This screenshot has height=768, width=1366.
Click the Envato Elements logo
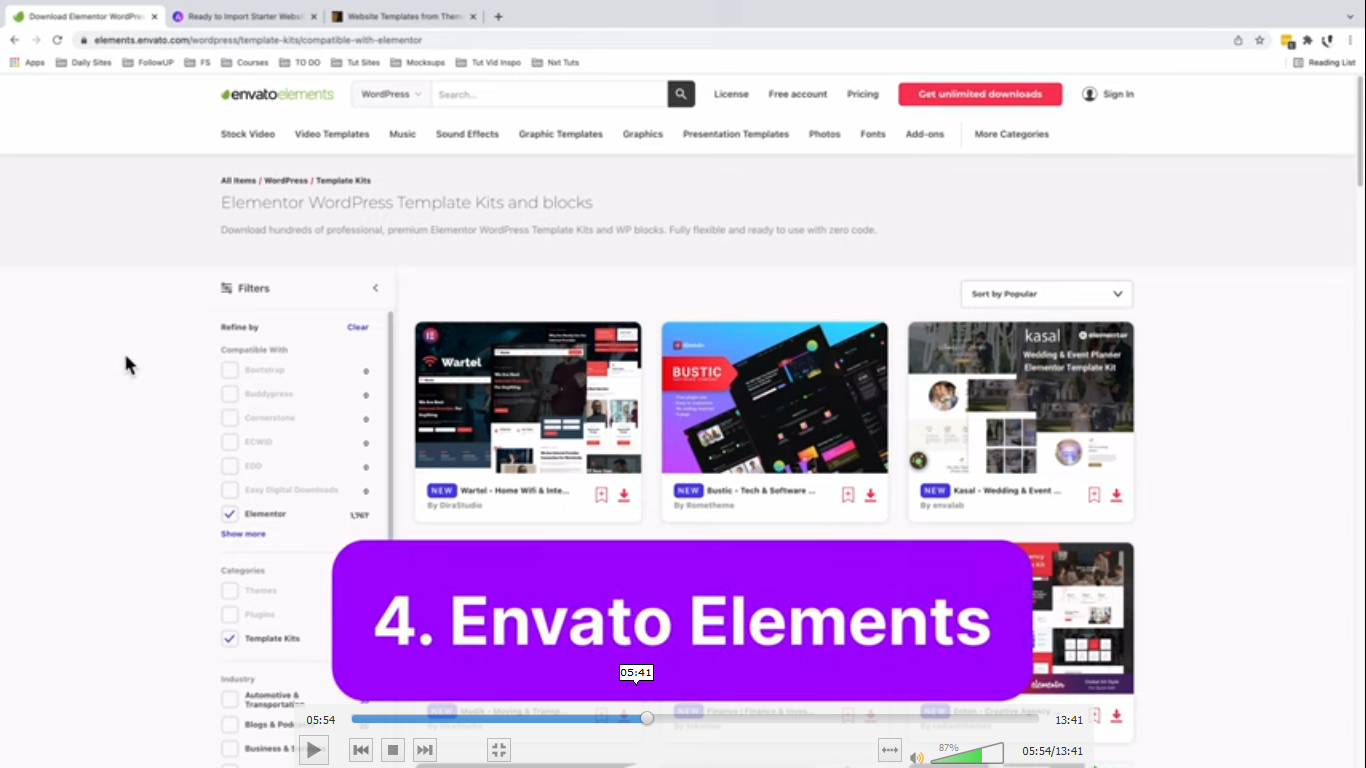(x=277, y=94)
